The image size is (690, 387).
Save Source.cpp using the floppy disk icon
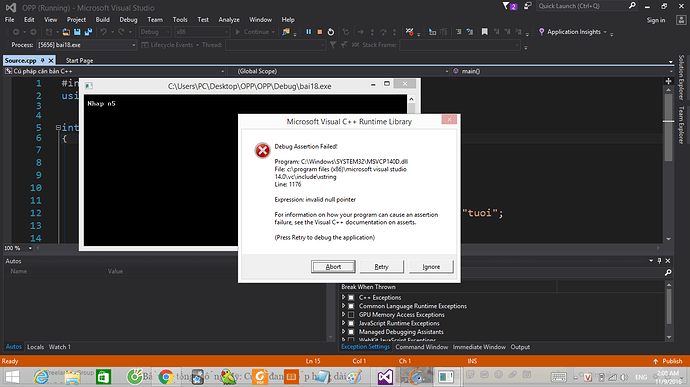point(77,32)
